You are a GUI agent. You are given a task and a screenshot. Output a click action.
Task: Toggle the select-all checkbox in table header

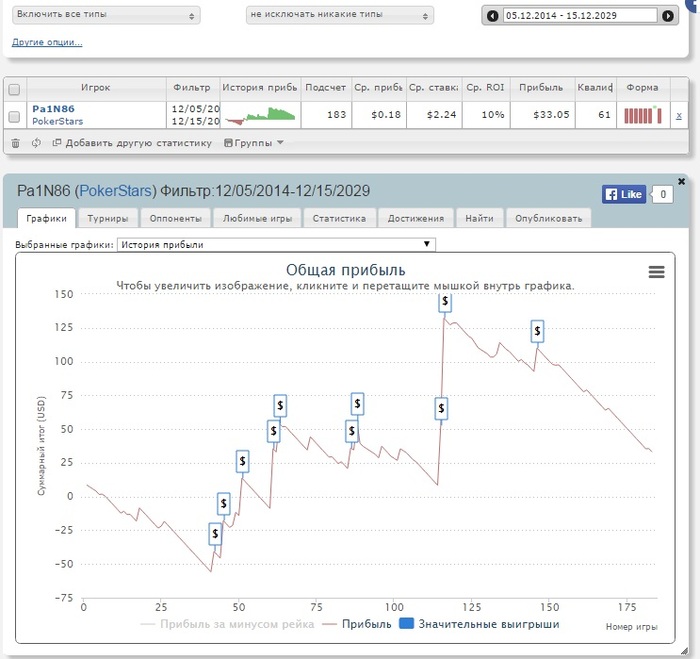coord(14,89)
